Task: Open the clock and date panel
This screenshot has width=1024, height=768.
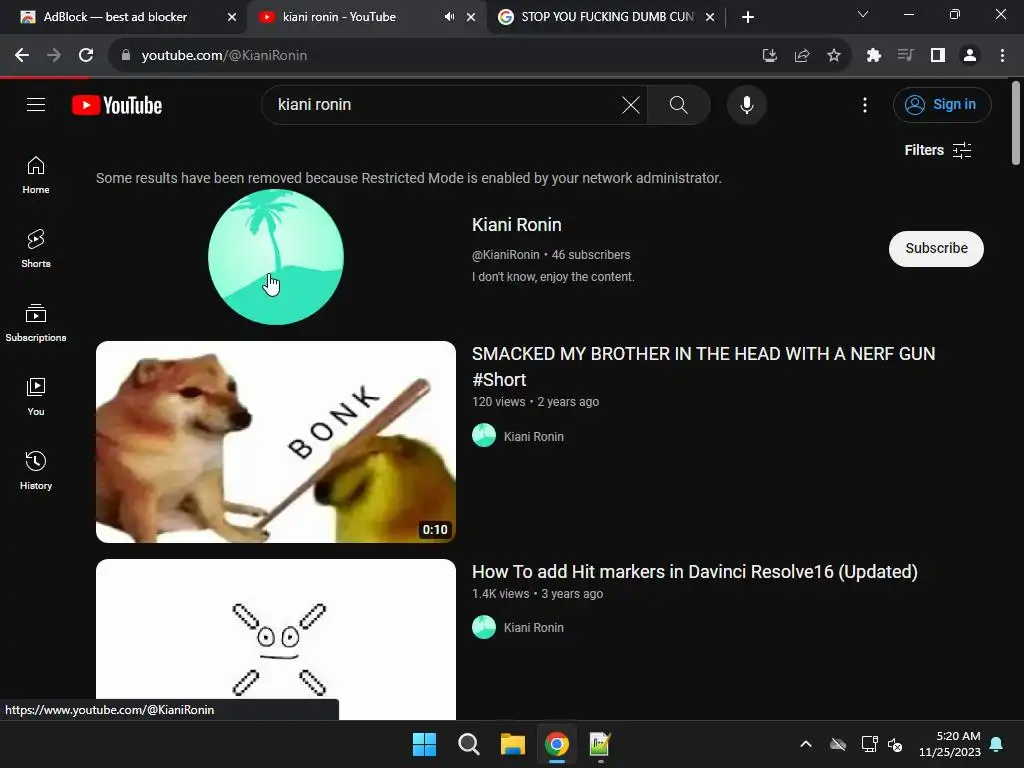Action: (949, 744)
